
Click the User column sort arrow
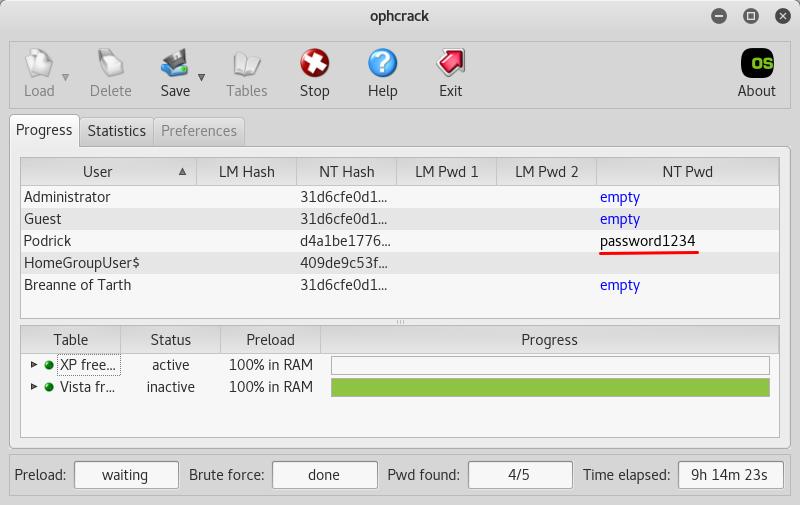(x=182, y=172)
